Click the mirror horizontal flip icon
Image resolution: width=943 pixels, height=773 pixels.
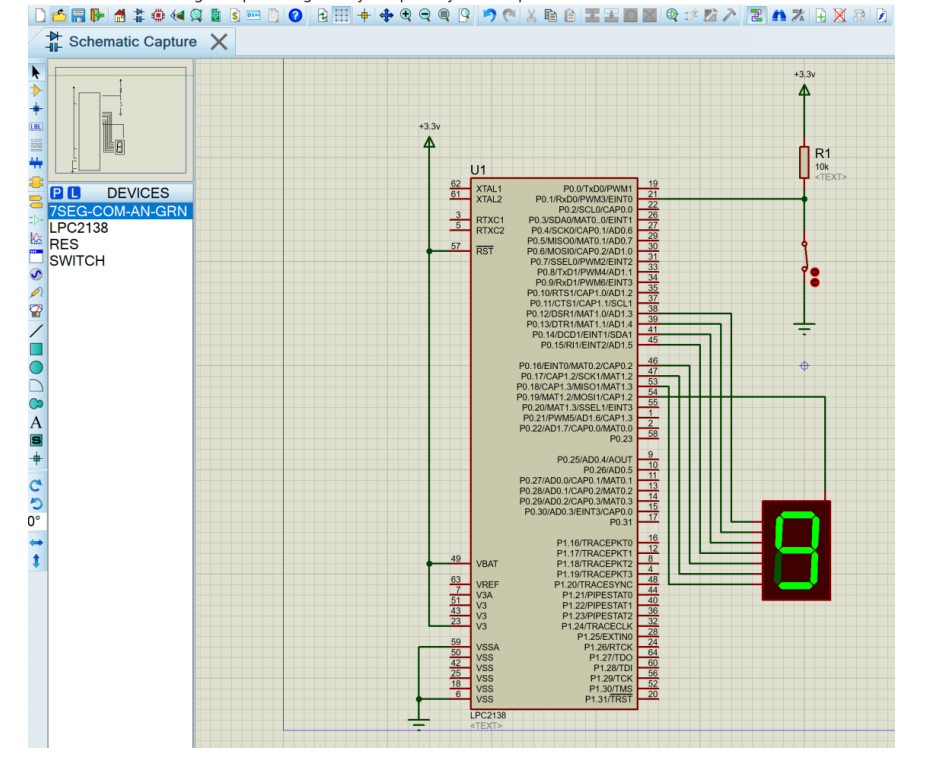click(37, 542)
